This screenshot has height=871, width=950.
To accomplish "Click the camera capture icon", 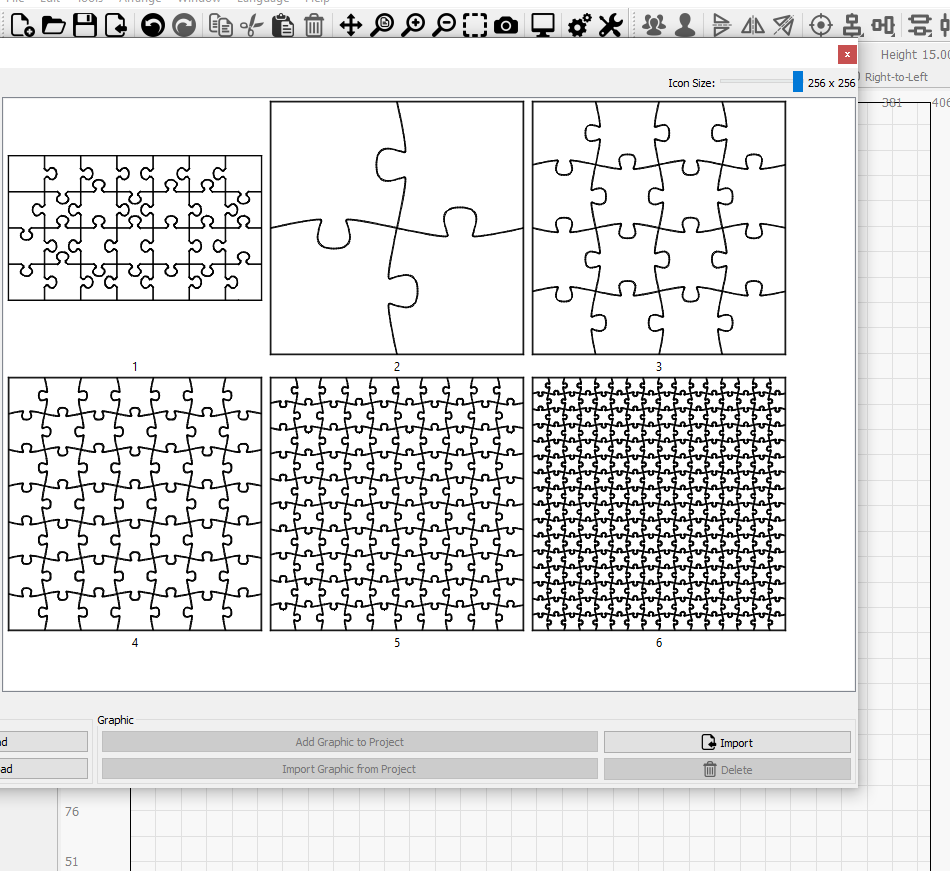I will click(506, 26).
